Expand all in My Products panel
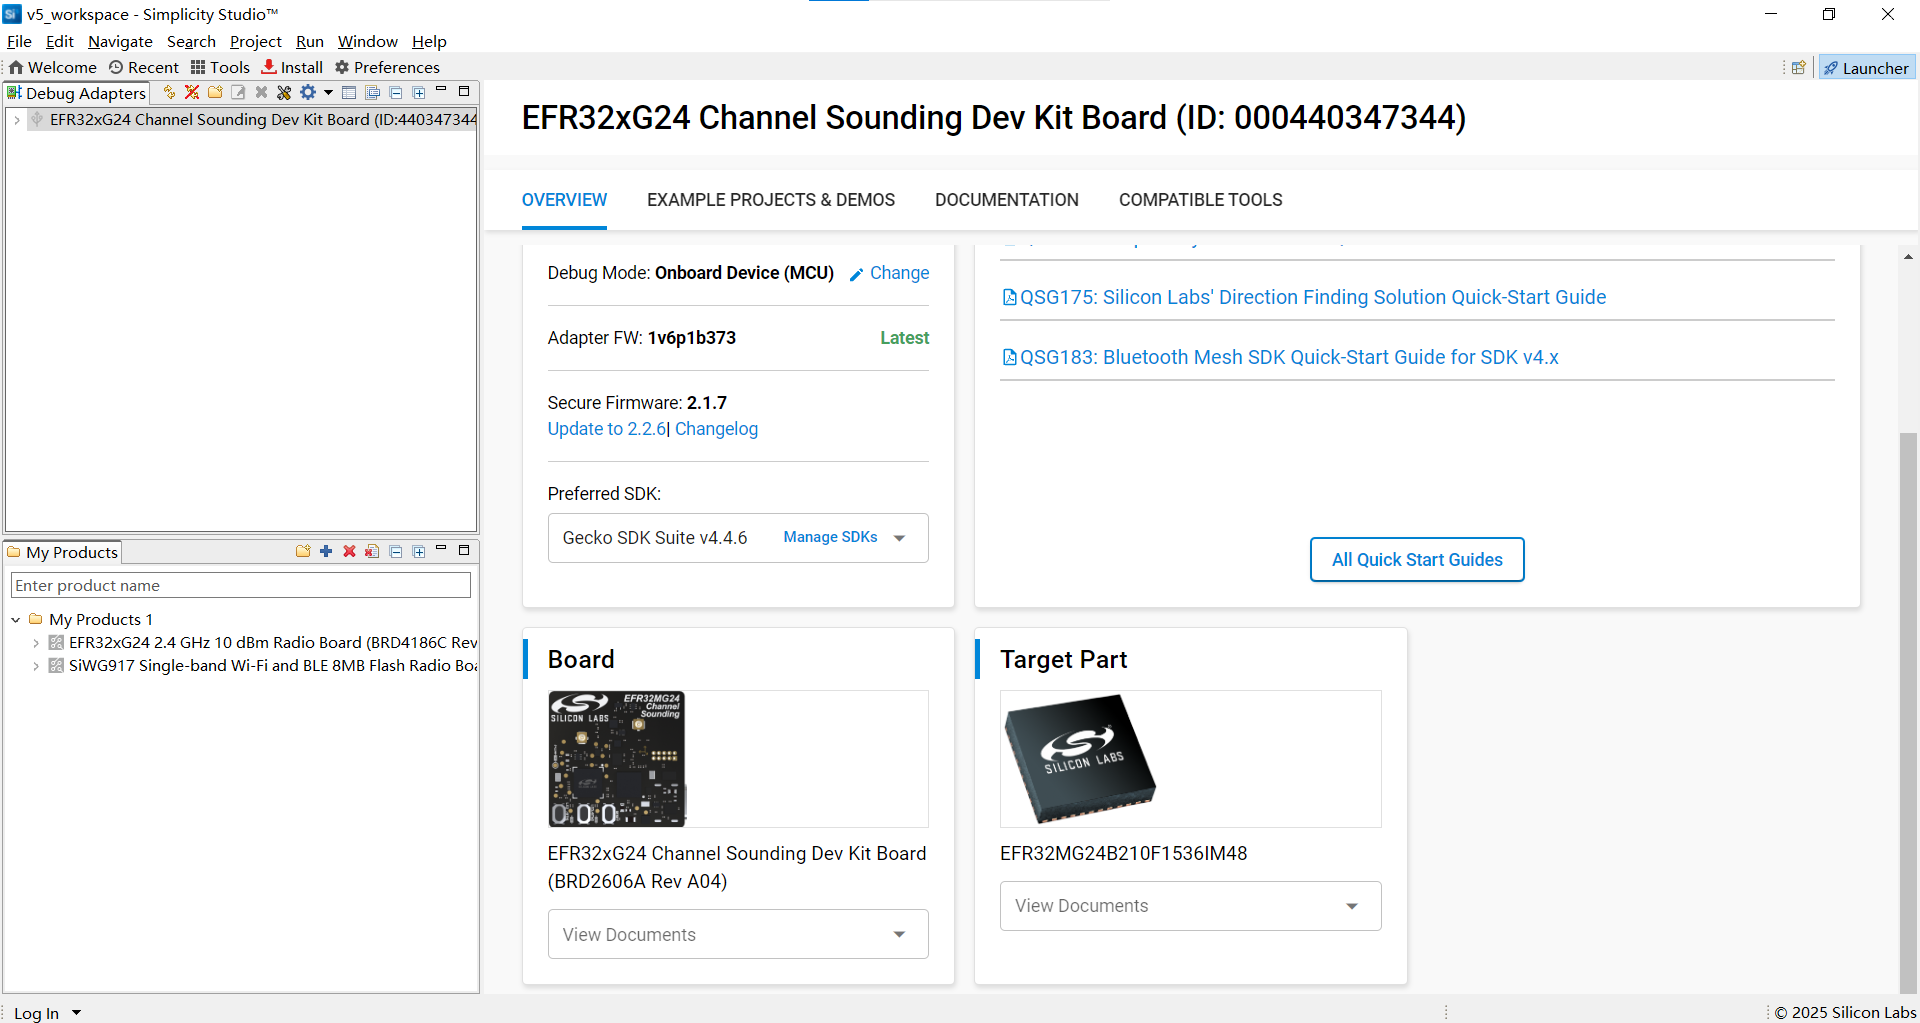Viewport: 1920px width, 1023px height. coord(419,551)
